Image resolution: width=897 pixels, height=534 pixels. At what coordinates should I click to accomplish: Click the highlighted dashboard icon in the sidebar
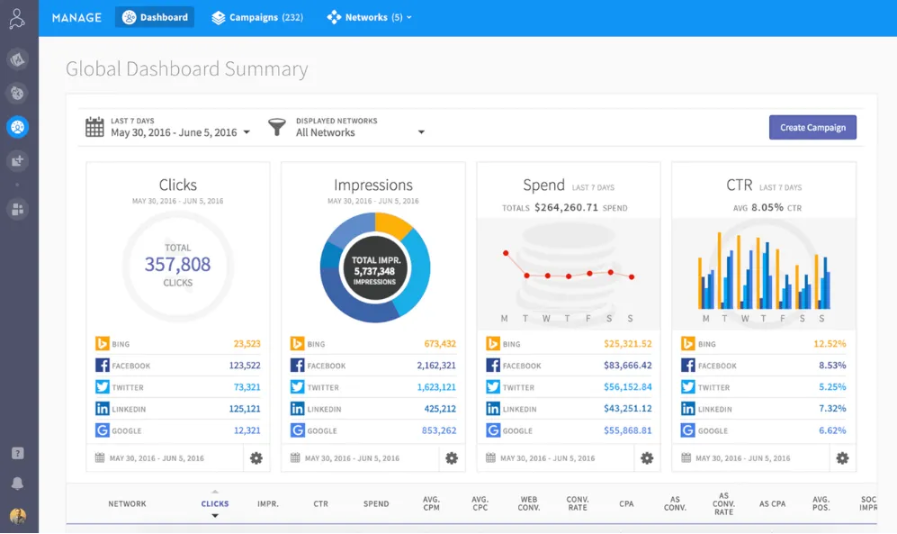point(17,127)
